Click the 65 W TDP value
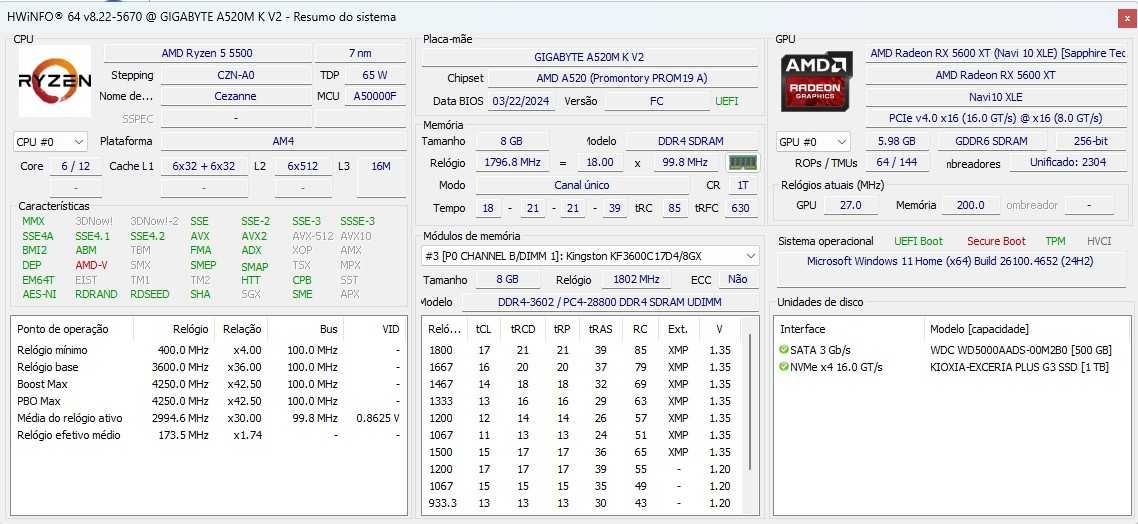Viewport: 1138px width, 524px height. pos(374,75)
